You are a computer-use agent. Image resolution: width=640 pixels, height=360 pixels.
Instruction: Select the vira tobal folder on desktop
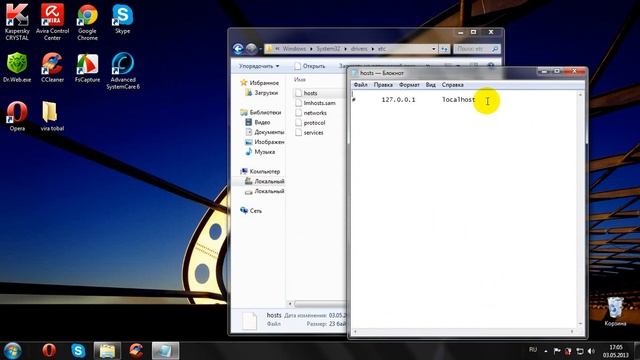(x=52, y=116)
